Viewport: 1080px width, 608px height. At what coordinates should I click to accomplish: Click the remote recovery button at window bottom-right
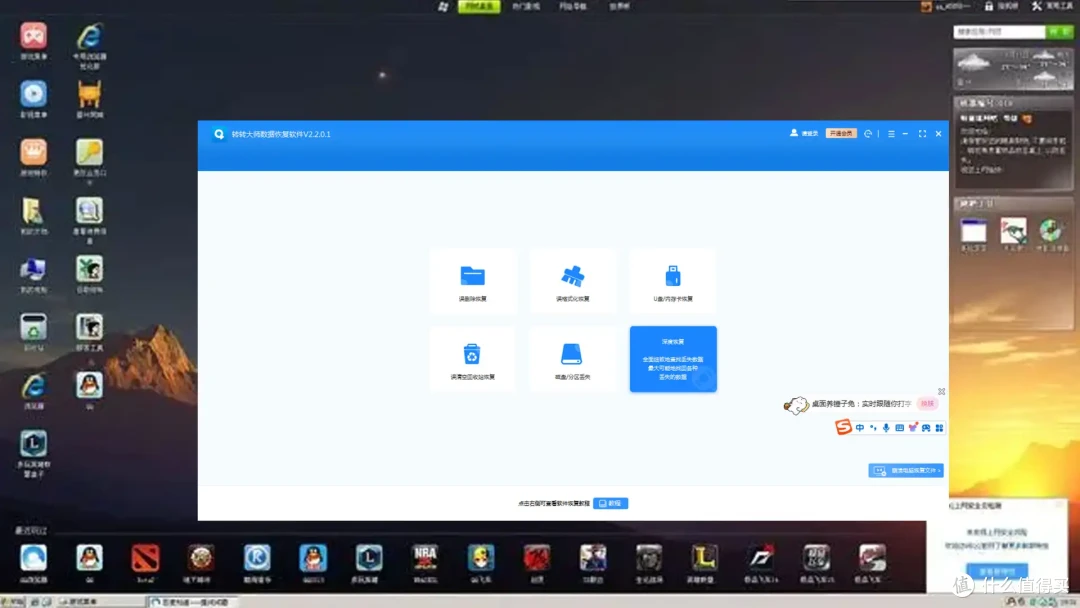click(906, 470)
